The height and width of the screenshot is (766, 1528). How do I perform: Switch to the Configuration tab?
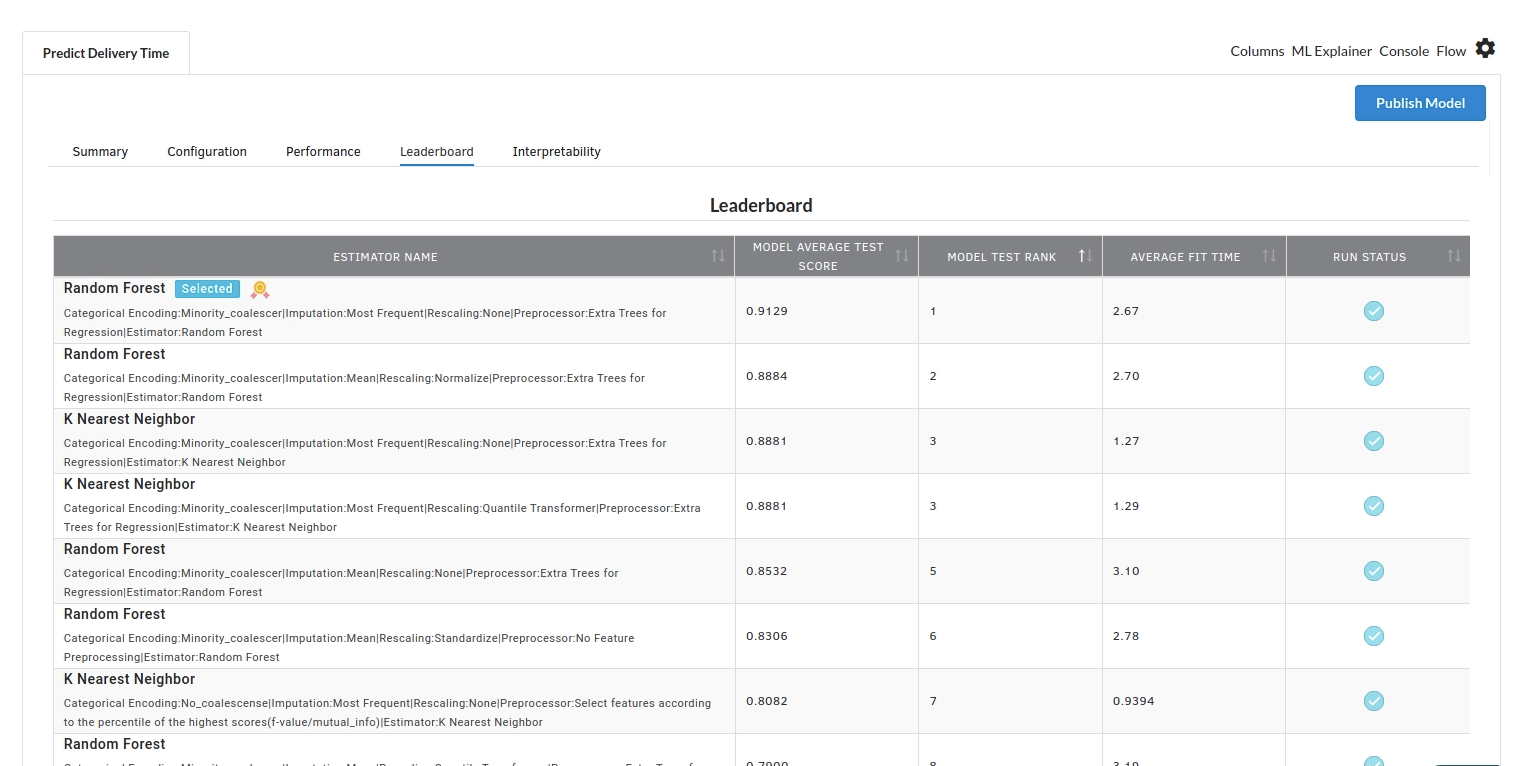(x=207, y=152)
